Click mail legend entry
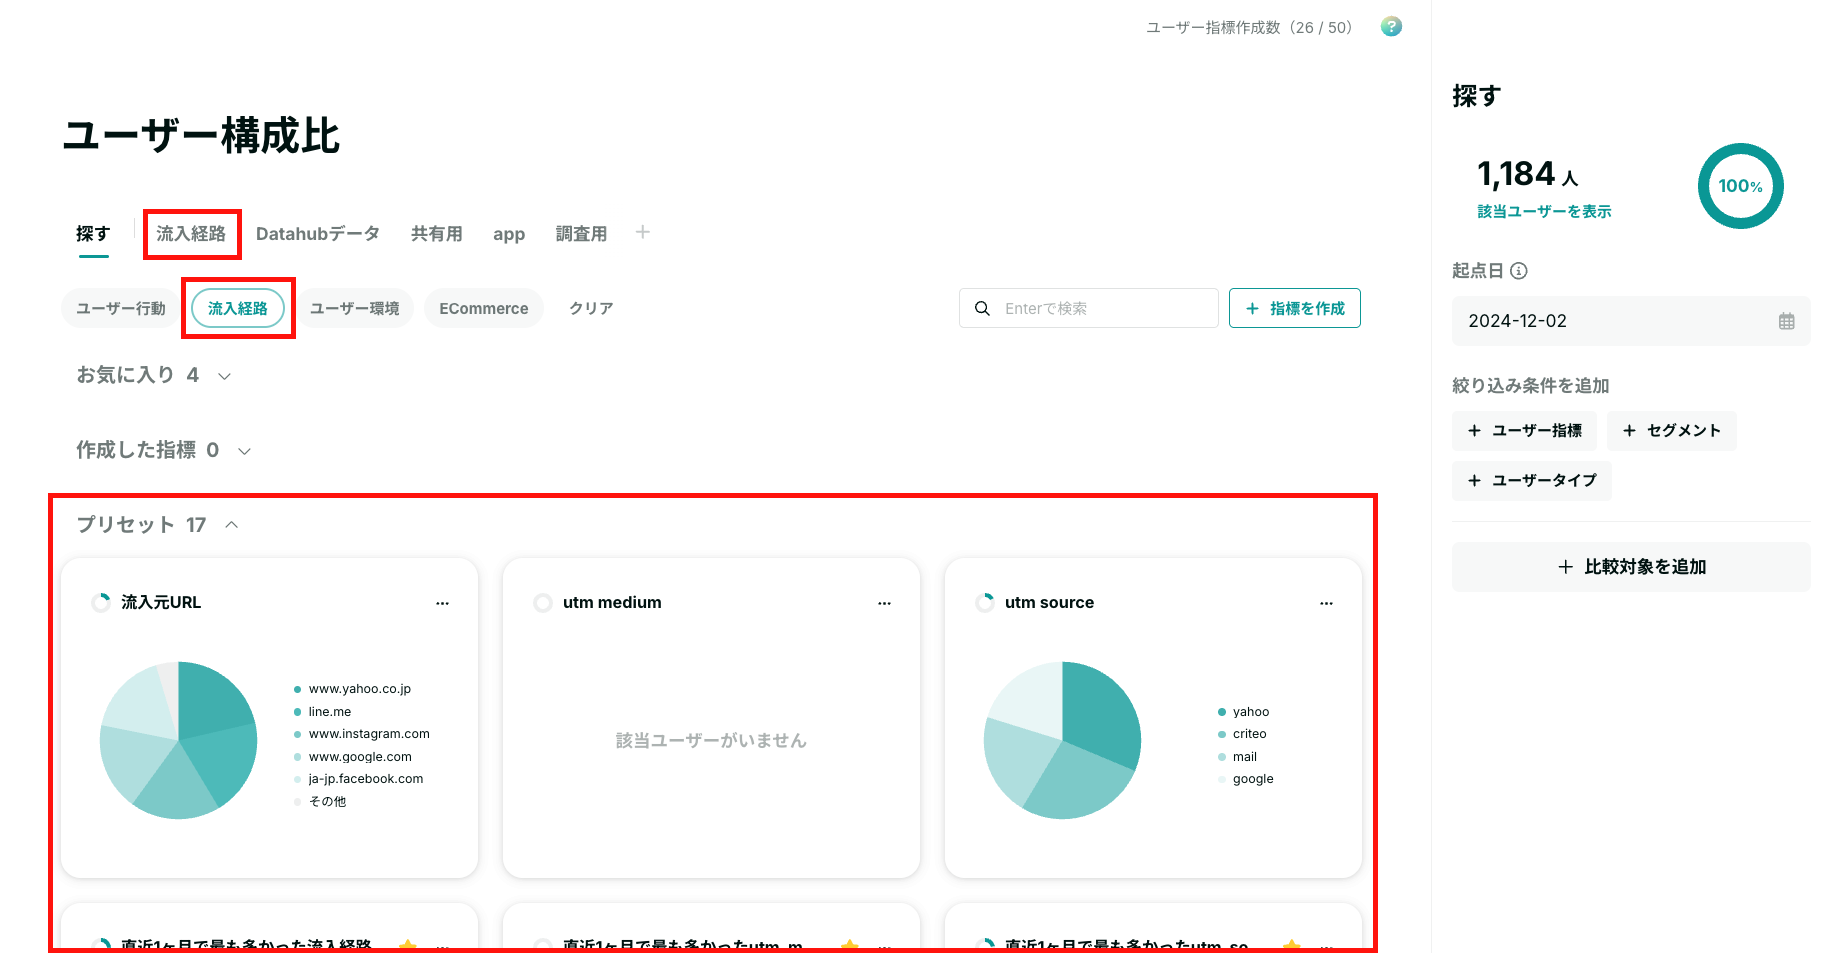The image size is (1823, 953). click(1238, 757)
